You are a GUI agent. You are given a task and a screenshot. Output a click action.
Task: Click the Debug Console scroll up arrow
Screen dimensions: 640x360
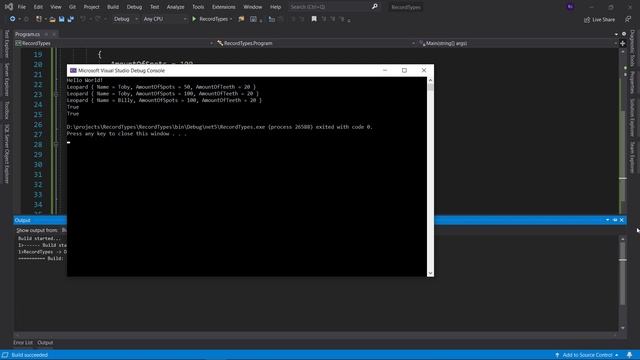point(430,80)
